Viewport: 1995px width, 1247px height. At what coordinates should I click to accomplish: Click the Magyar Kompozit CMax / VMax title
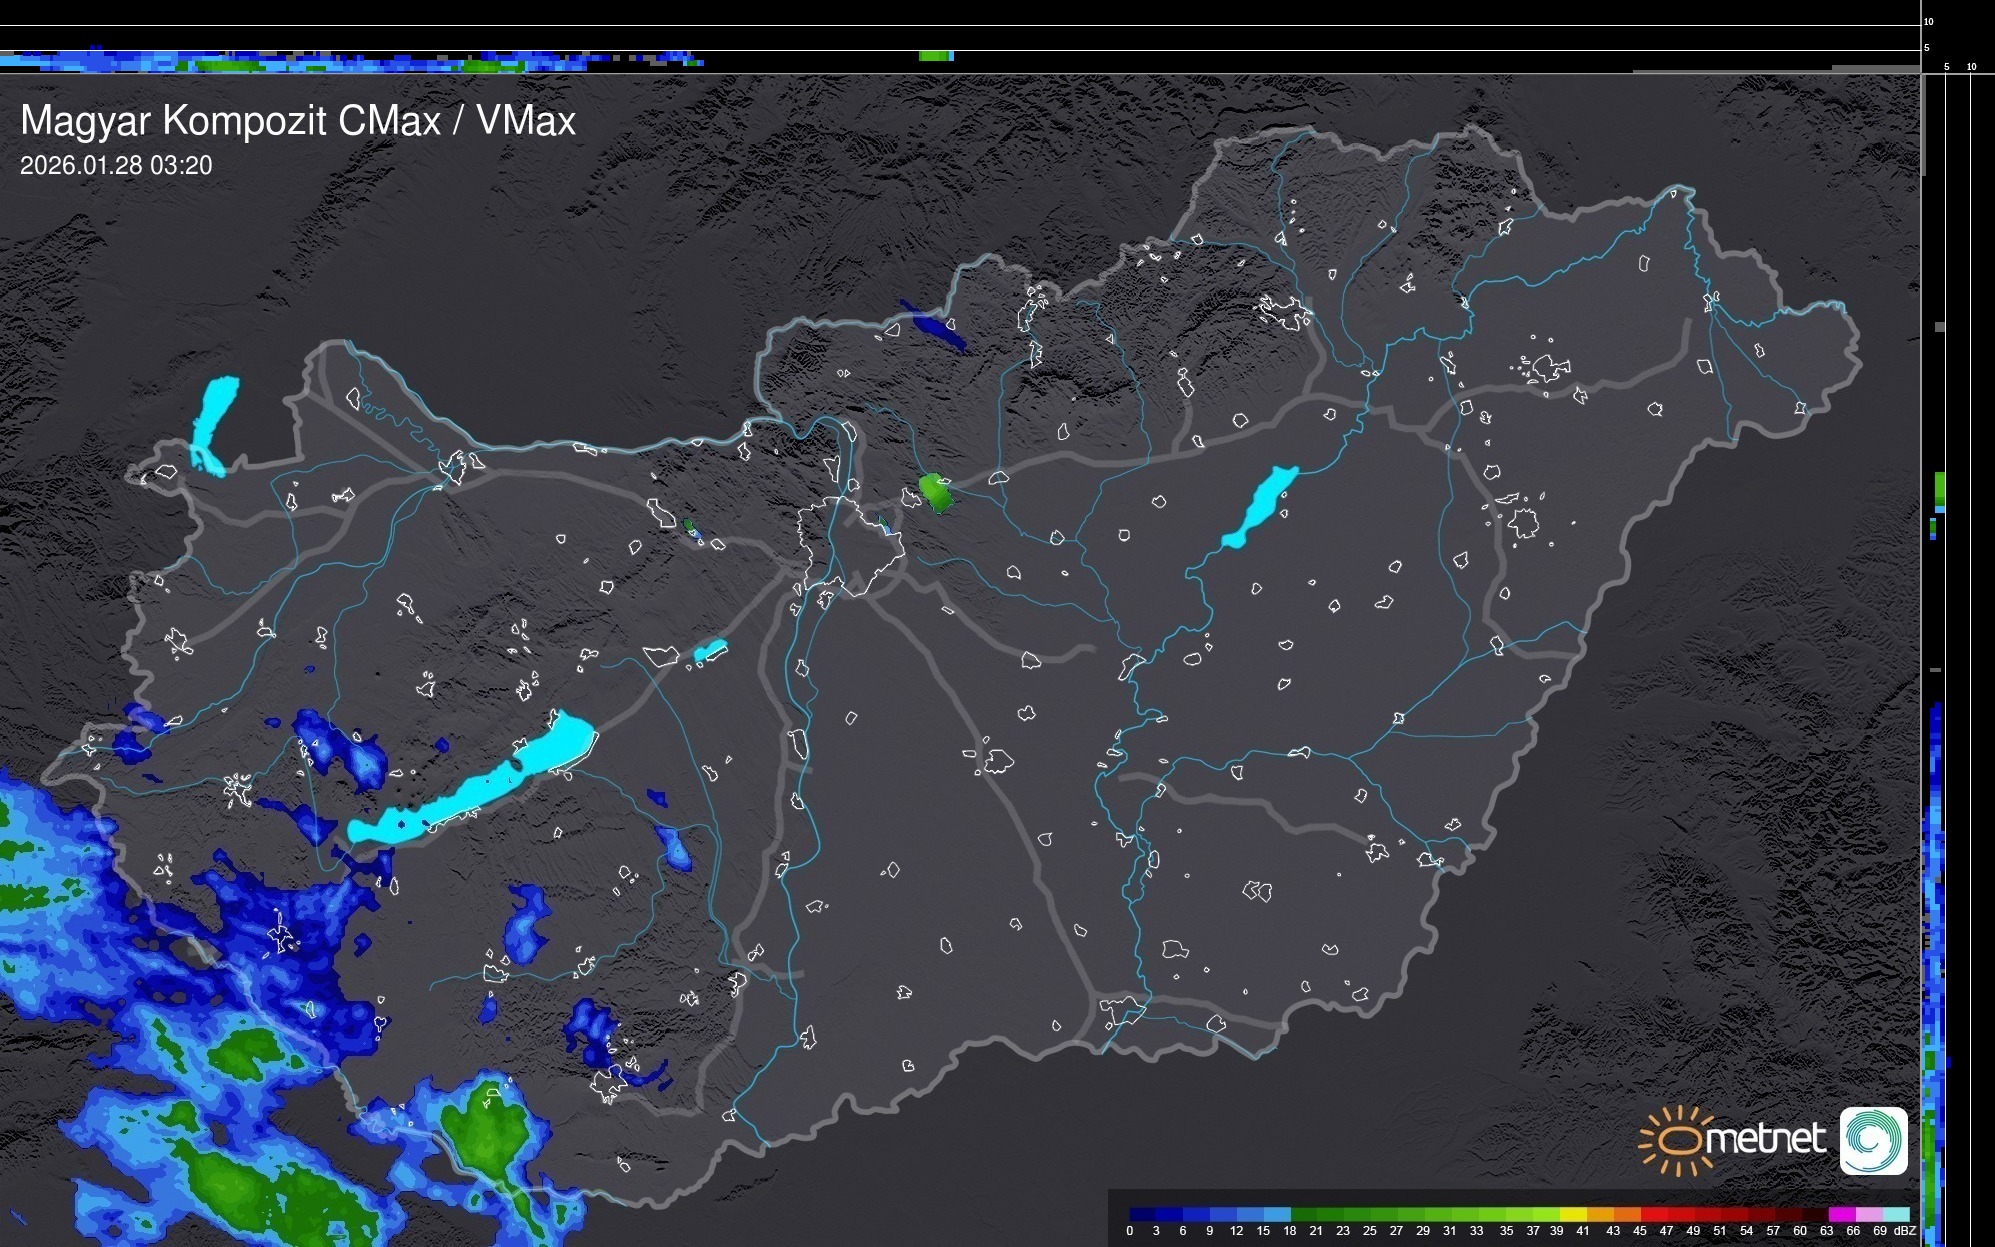click(x=298, y=121)
